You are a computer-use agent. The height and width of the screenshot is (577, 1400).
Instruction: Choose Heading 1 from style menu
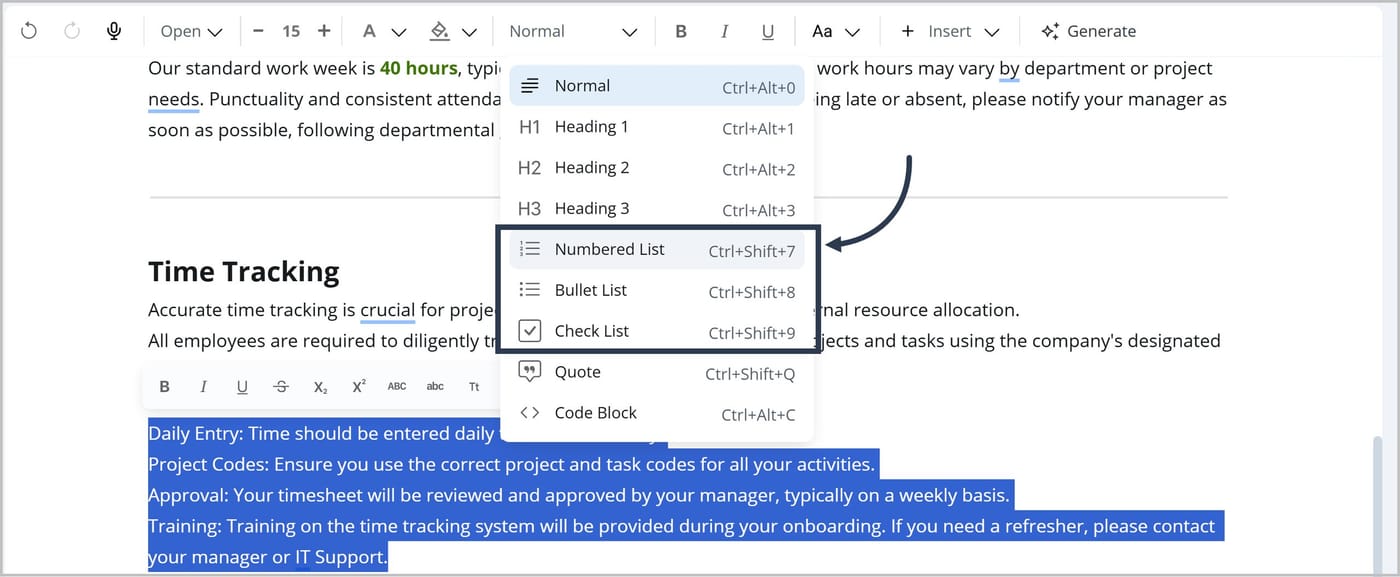coord(657,127)
